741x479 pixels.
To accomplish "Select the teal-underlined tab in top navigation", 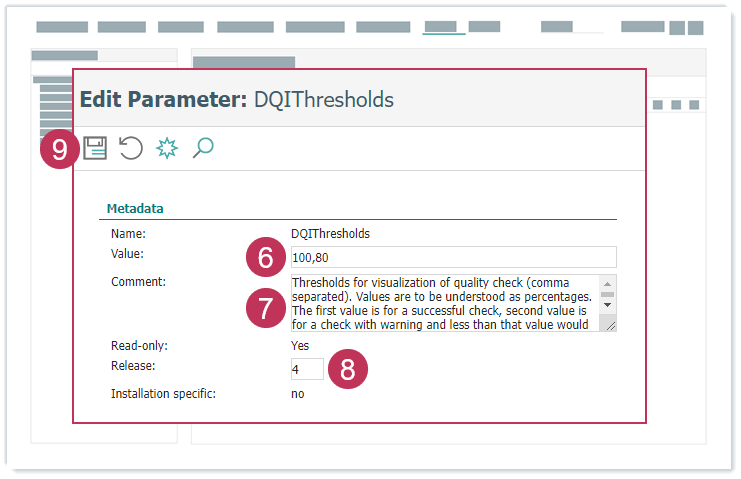I will point(443,27).
